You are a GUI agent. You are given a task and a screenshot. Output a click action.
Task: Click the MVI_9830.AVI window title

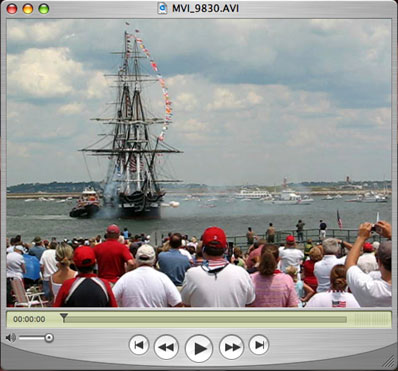205,8
